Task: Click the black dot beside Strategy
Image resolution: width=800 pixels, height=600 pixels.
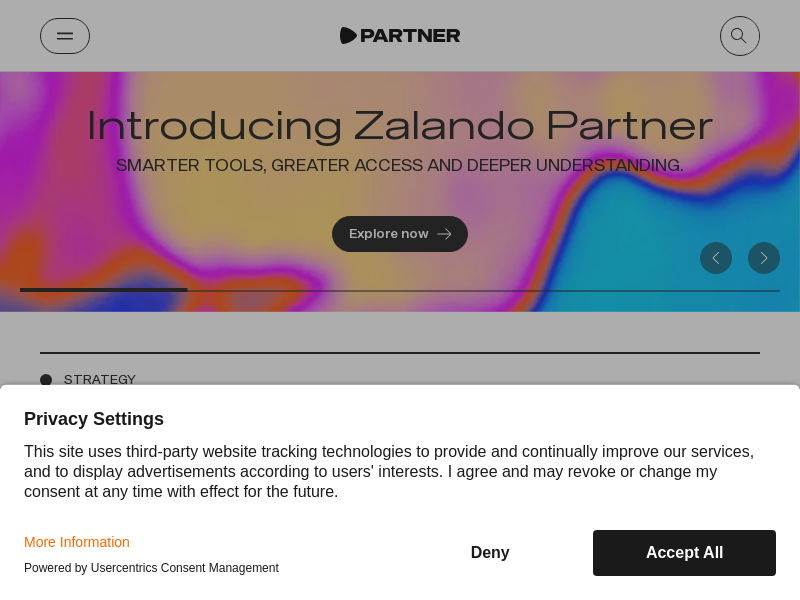Action: point(46,380)
